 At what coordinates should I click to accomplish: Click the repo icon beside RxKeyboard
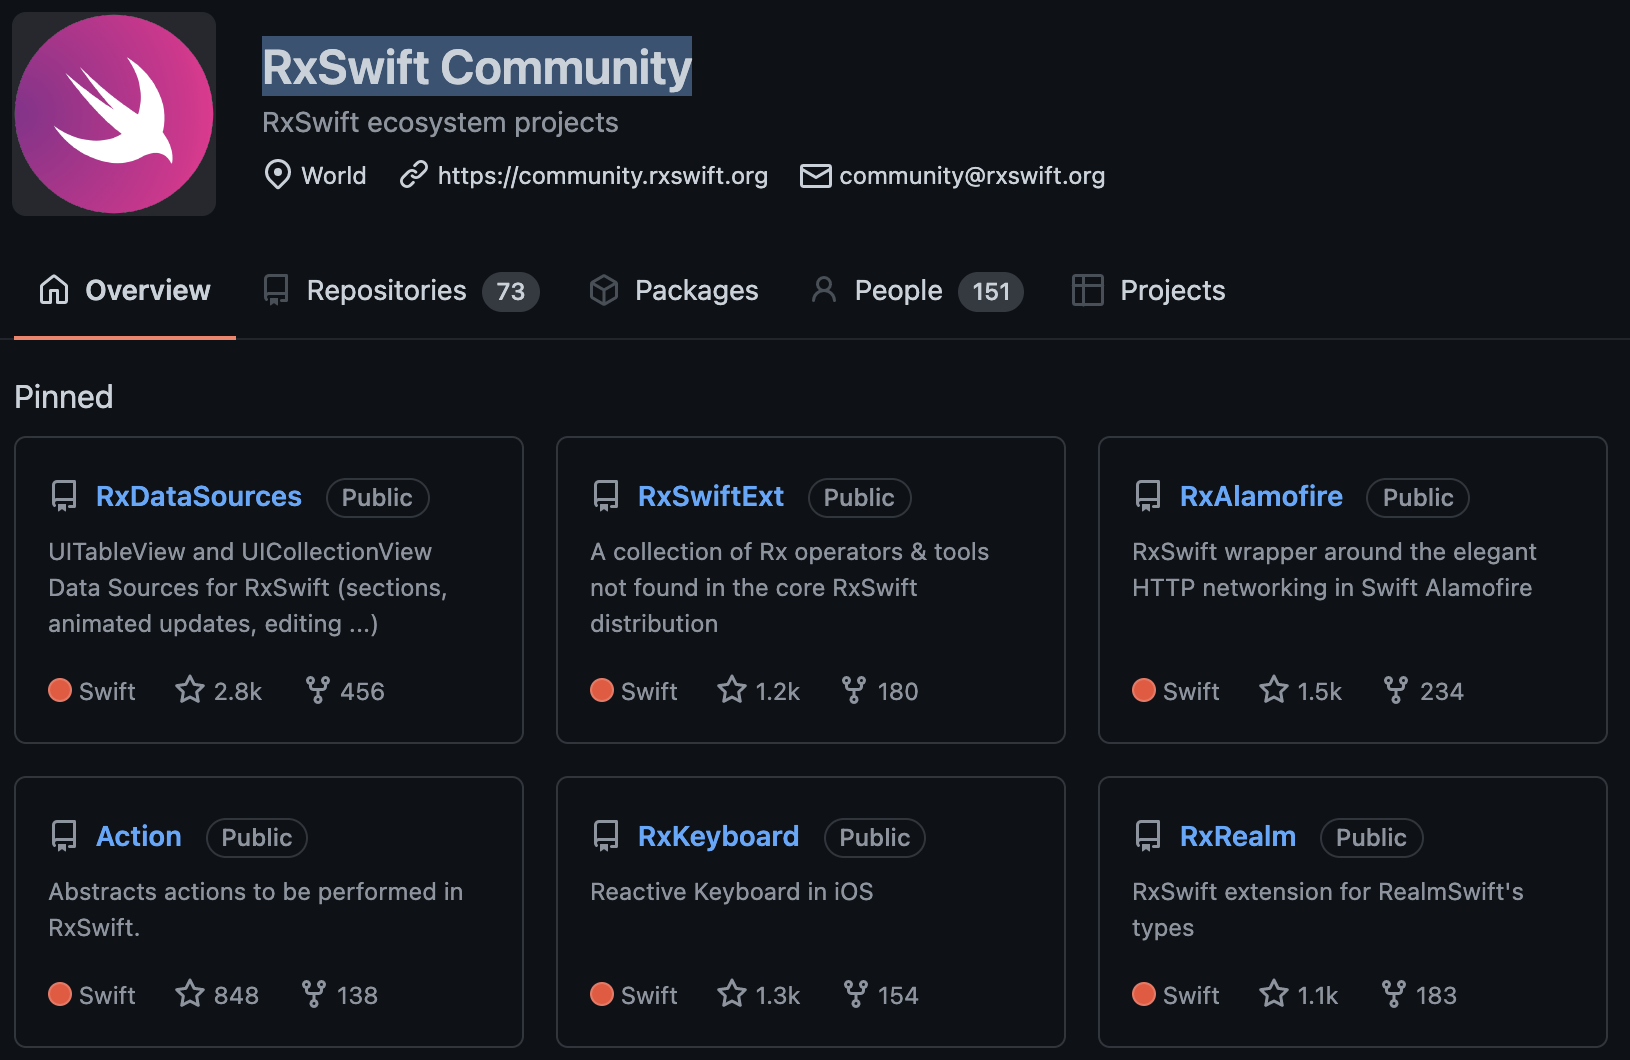pyautogui.click(x=606, y=836)
